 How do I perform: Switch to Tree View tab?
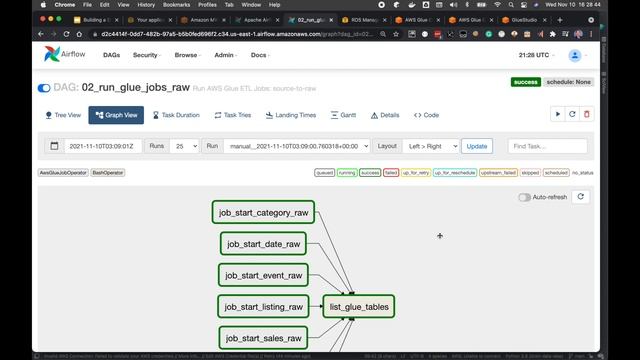tap(63, 115)
